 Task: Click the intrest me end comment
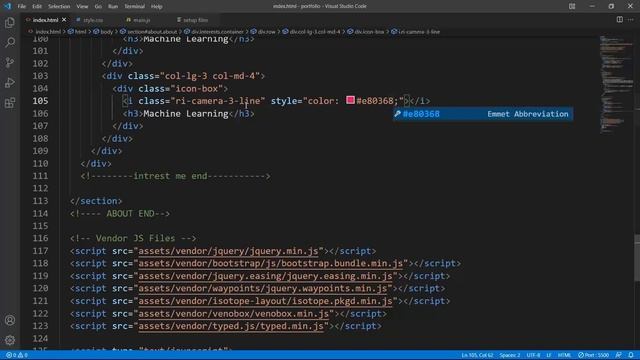[x=176, y=176]
